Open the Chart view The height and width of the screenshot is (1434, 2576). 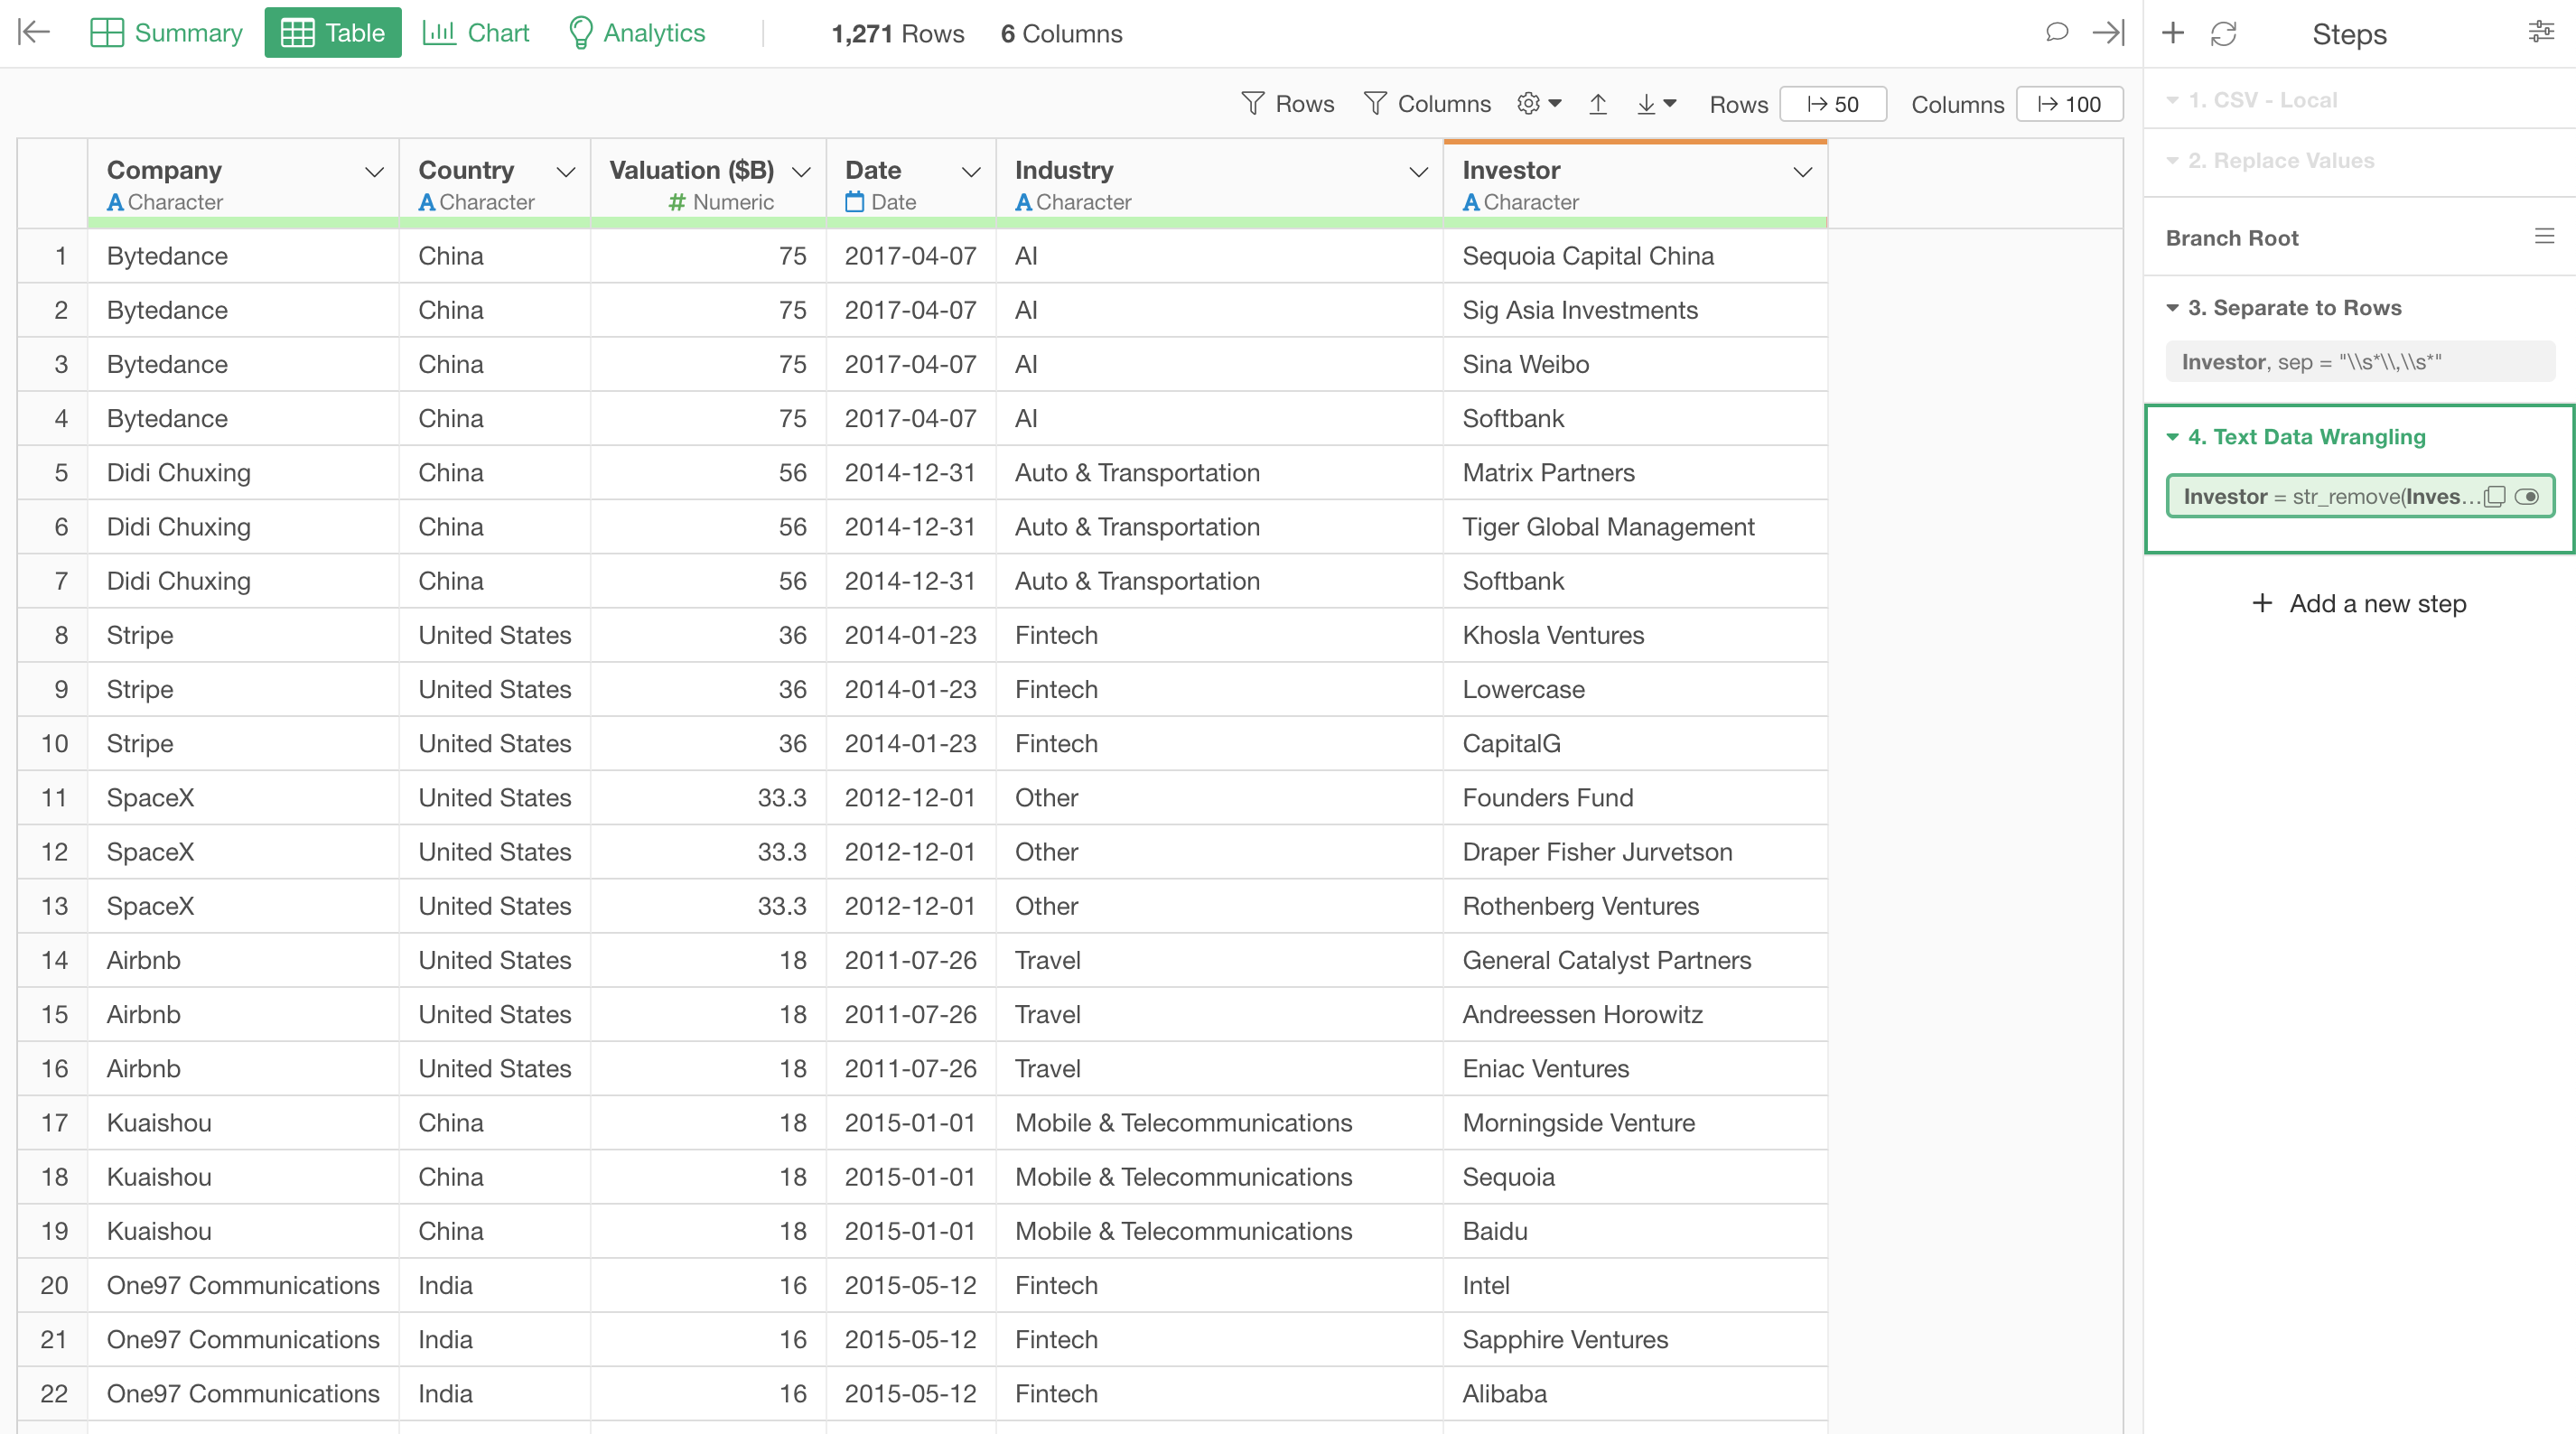(x=476, y=33)
